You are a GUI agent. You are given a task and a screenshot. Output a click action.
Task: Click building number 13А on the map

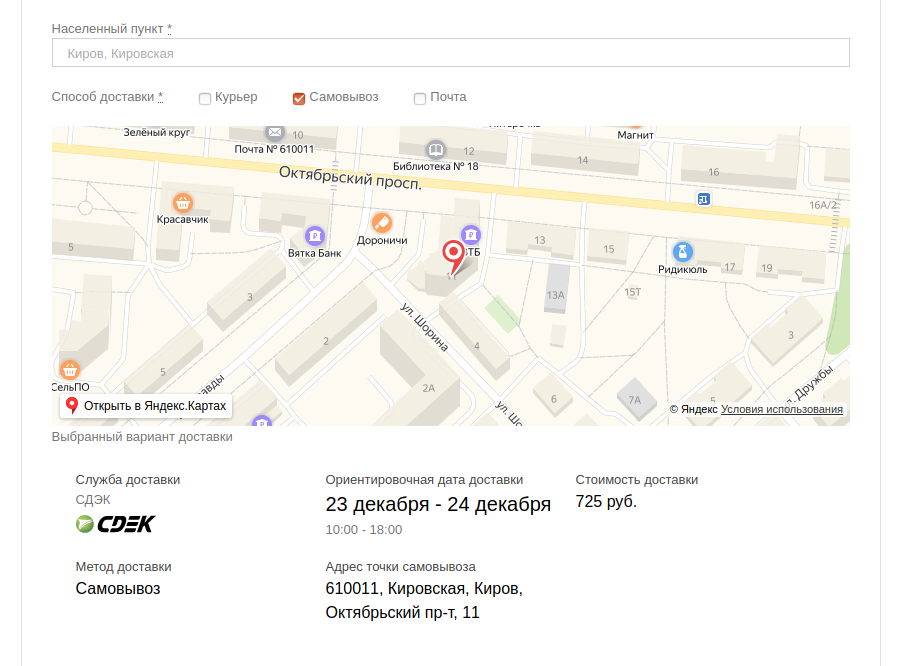556,295
